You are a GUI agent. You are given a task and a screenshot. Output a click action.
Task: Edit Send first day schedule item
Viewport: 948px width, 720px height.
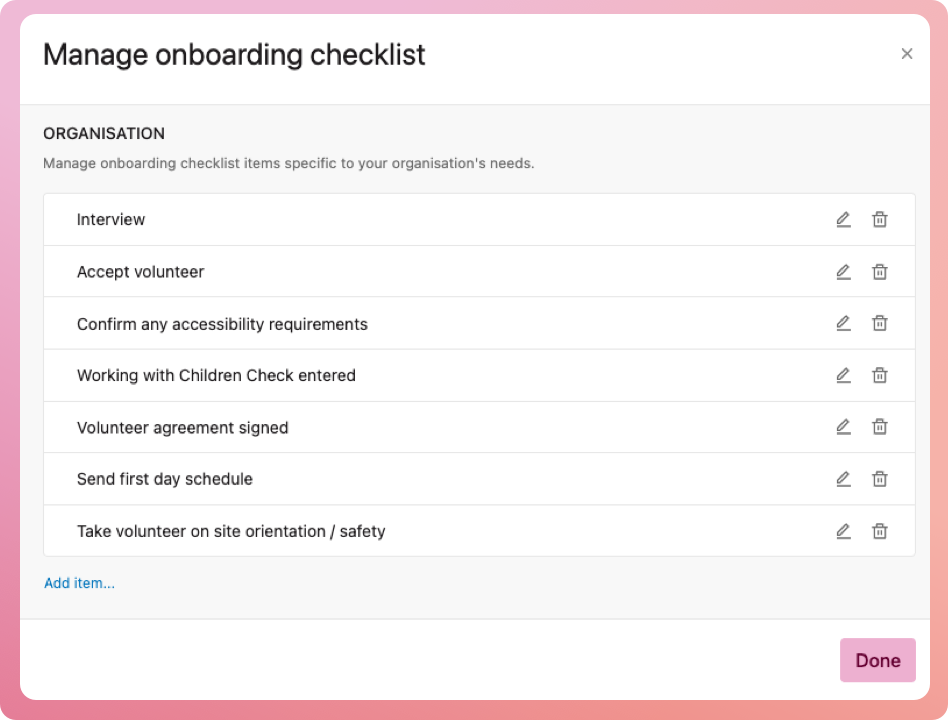(843, 479)
